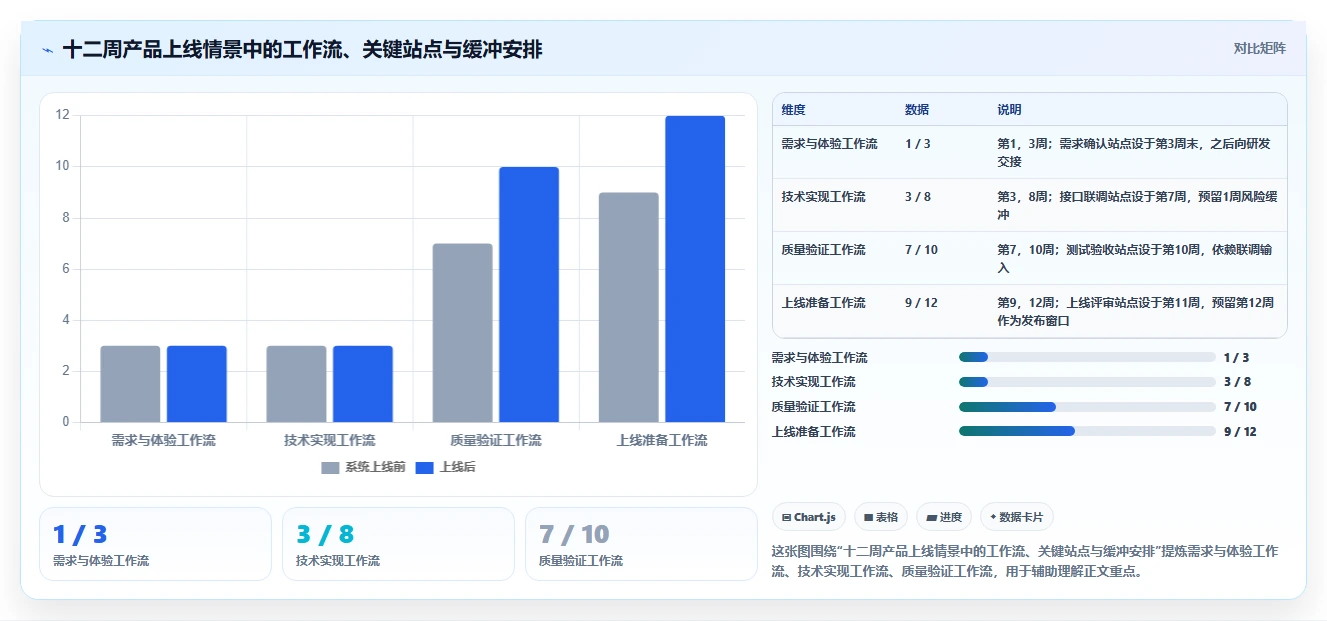Image resolution: width=1327 pixels, height=621 pixels.
Task: Click the 技术实现工作流 x-axis label in the chart
Action: click(x=330, y=440)
